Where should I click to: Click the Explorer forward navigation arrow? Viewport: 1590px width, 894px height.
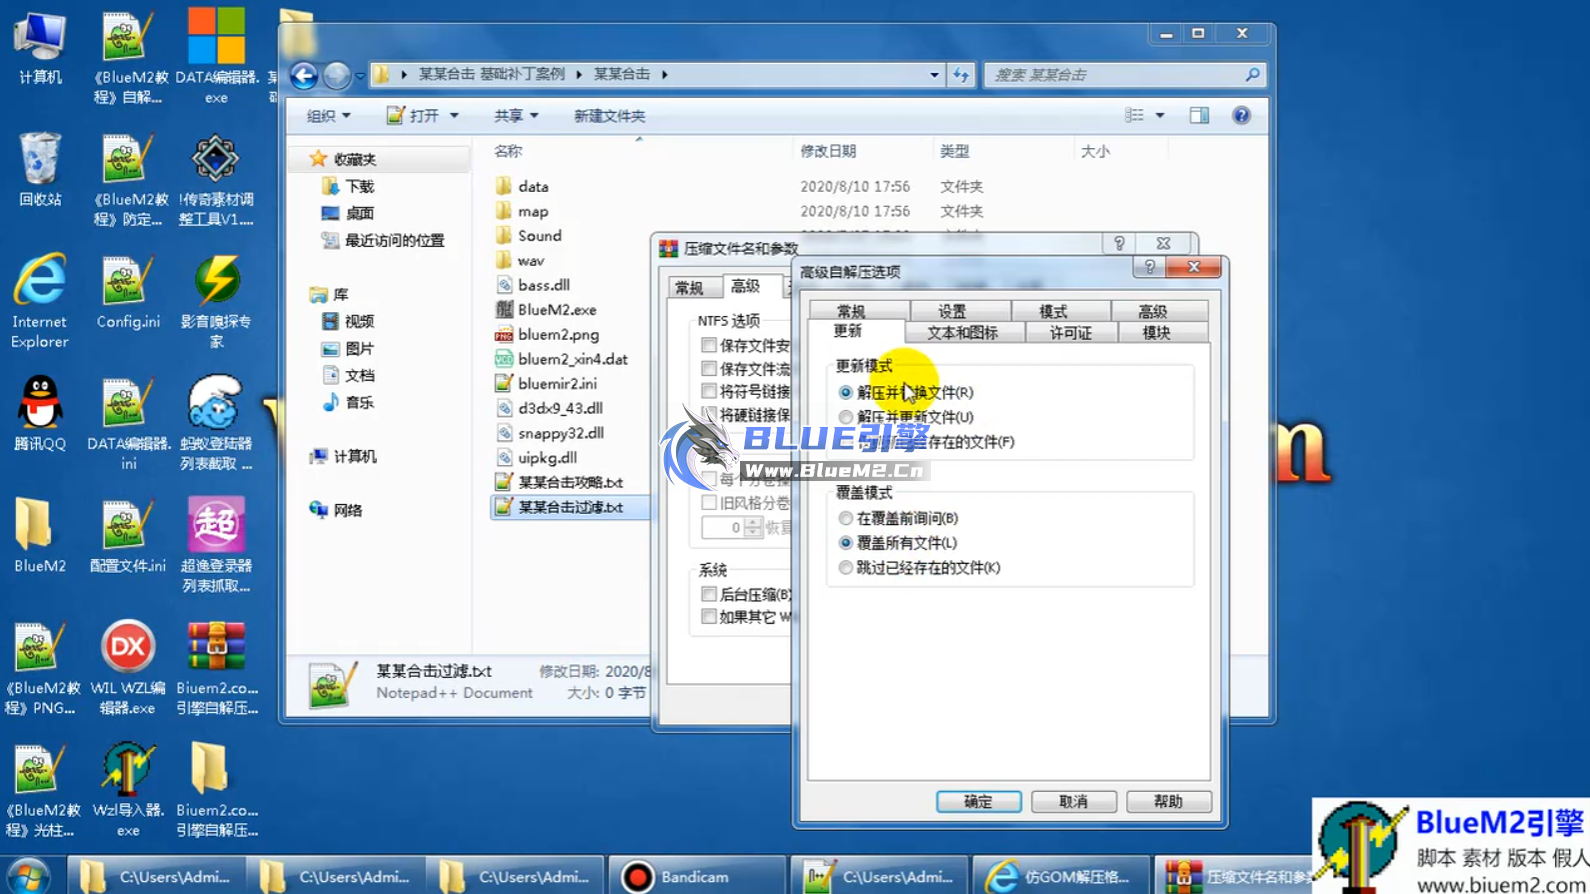click(337, 75)
